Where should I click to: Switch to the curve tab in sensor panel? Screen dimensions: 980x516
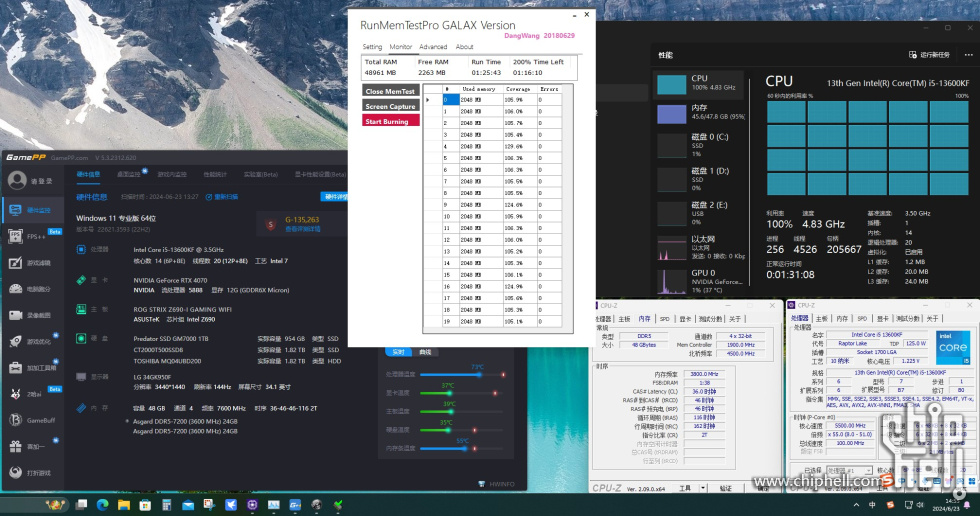[425, 352]
